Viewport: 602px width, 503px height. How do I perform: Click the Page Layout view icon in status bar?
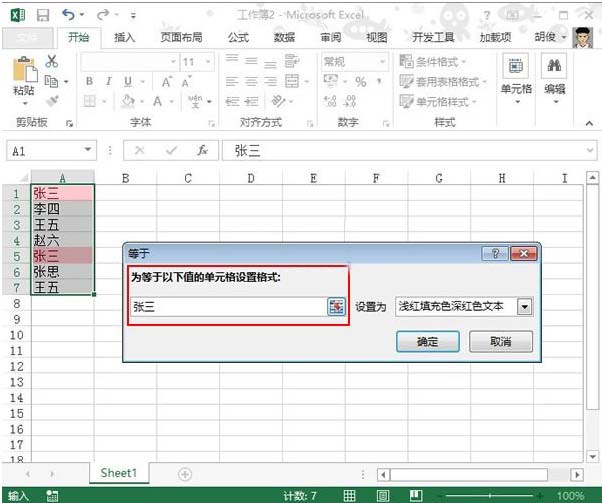[x=382, y=496]
